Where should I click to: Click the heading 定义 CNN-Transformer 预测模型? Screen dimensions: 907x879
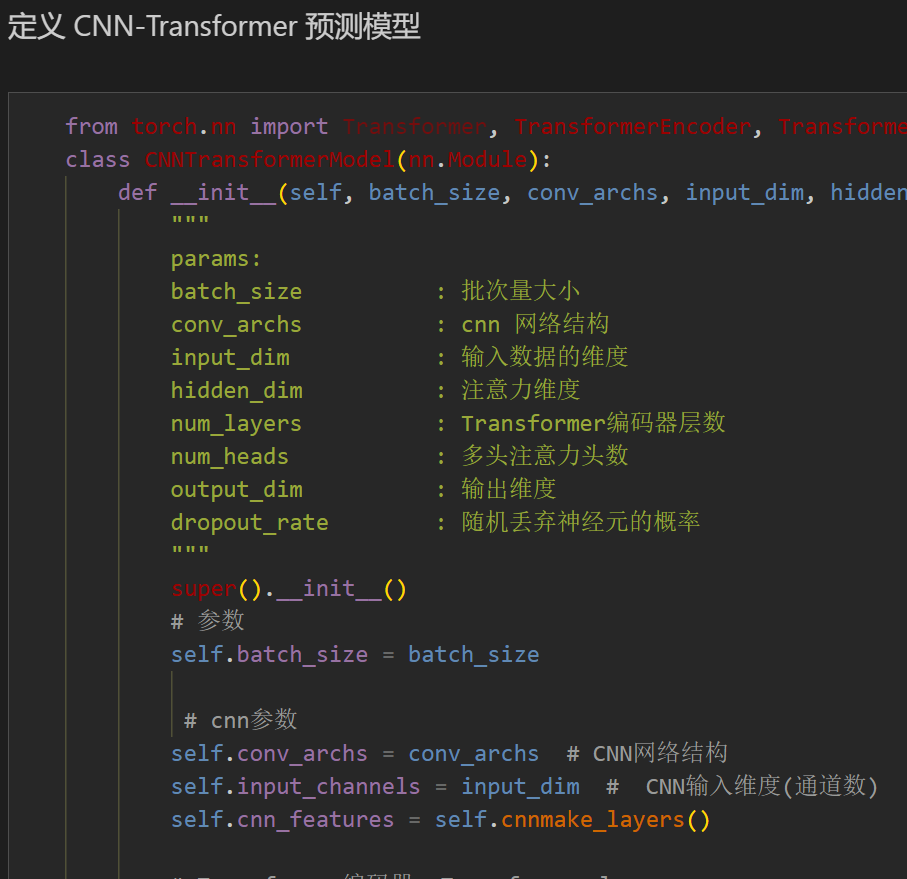[213, 26]
